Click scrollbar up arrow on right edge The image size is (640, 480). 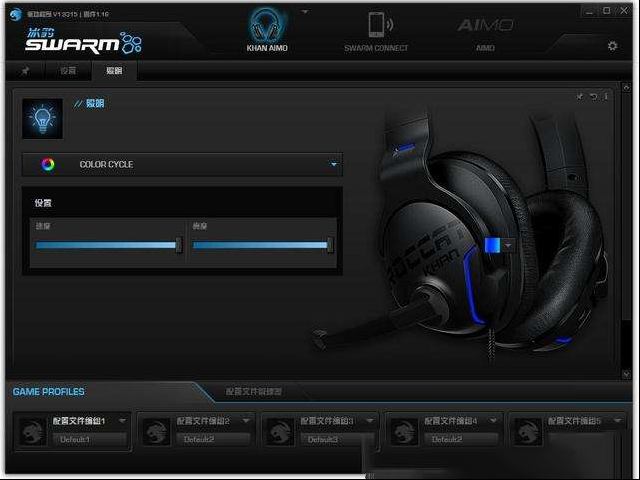pyautogui.click(x=626, y=87)
